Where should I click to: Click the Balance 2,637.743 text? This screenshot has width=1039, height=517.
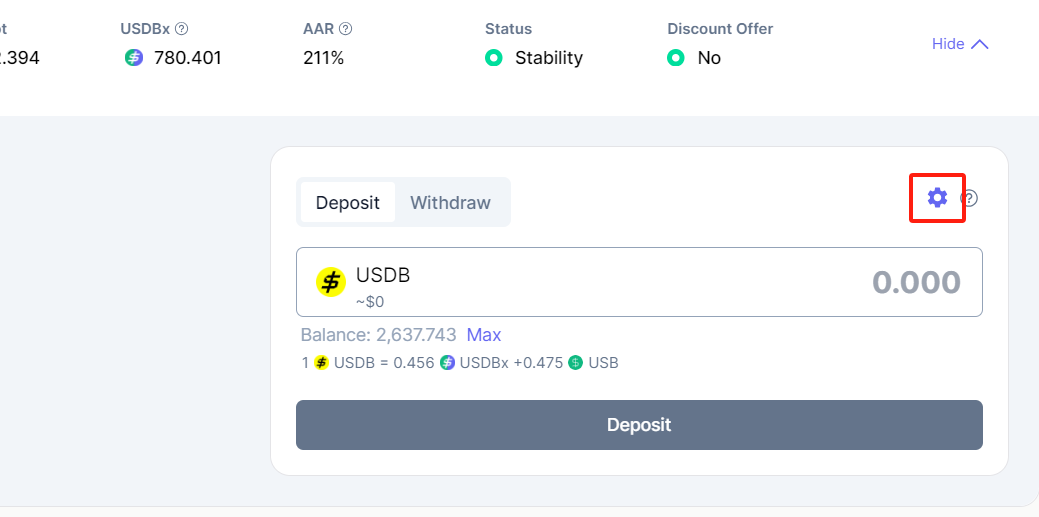[x=378, y=335]
